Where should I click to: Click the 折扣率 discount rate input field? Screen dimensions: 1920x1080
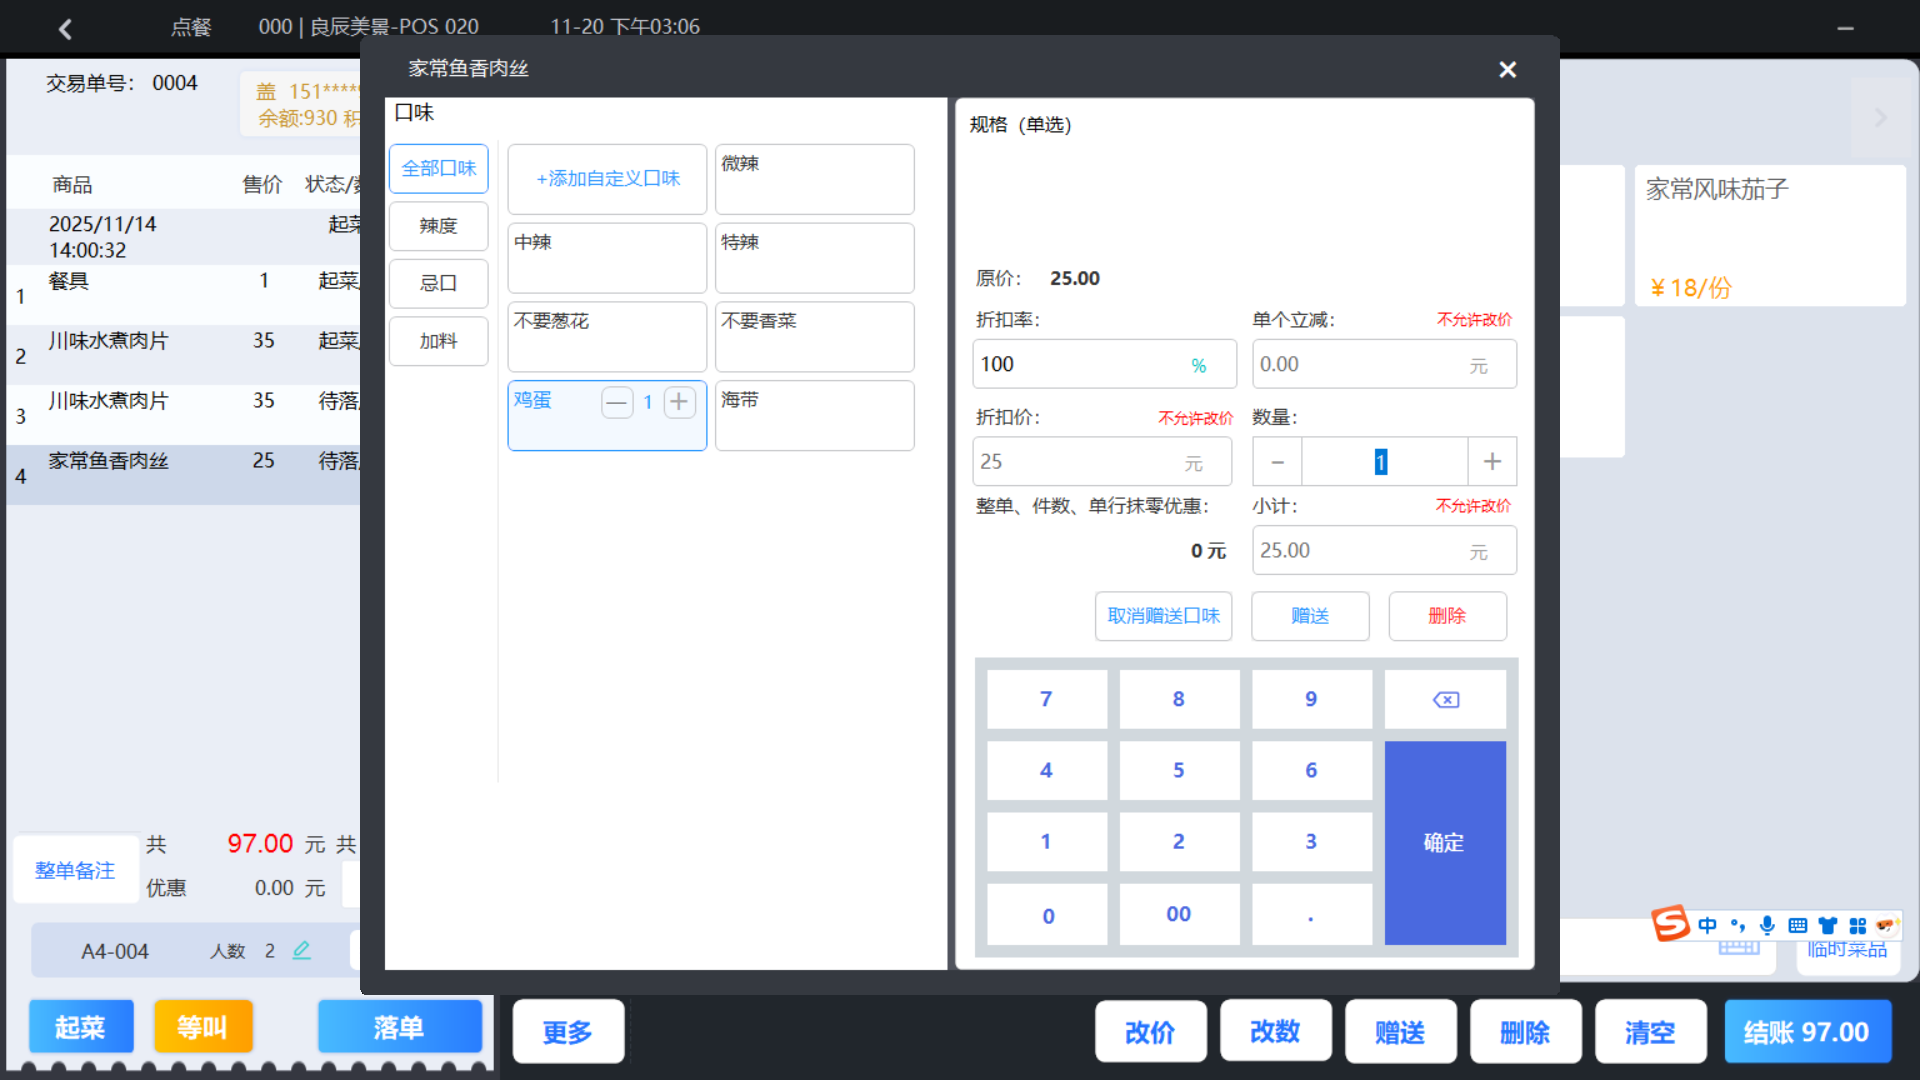[1080, 364]
